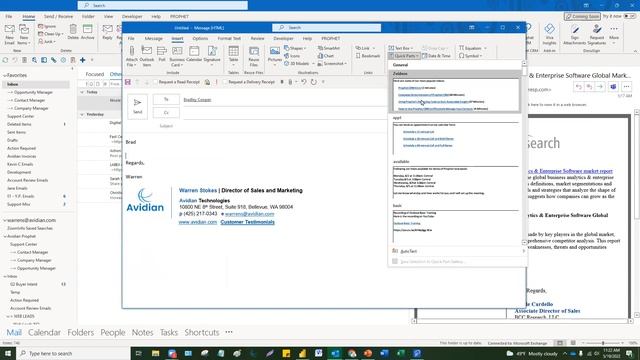This screenshot has width=640, height=360.
Task: Click Customer Testimonials link in signature
Action: pyautogui.click(x=247, y=222)
